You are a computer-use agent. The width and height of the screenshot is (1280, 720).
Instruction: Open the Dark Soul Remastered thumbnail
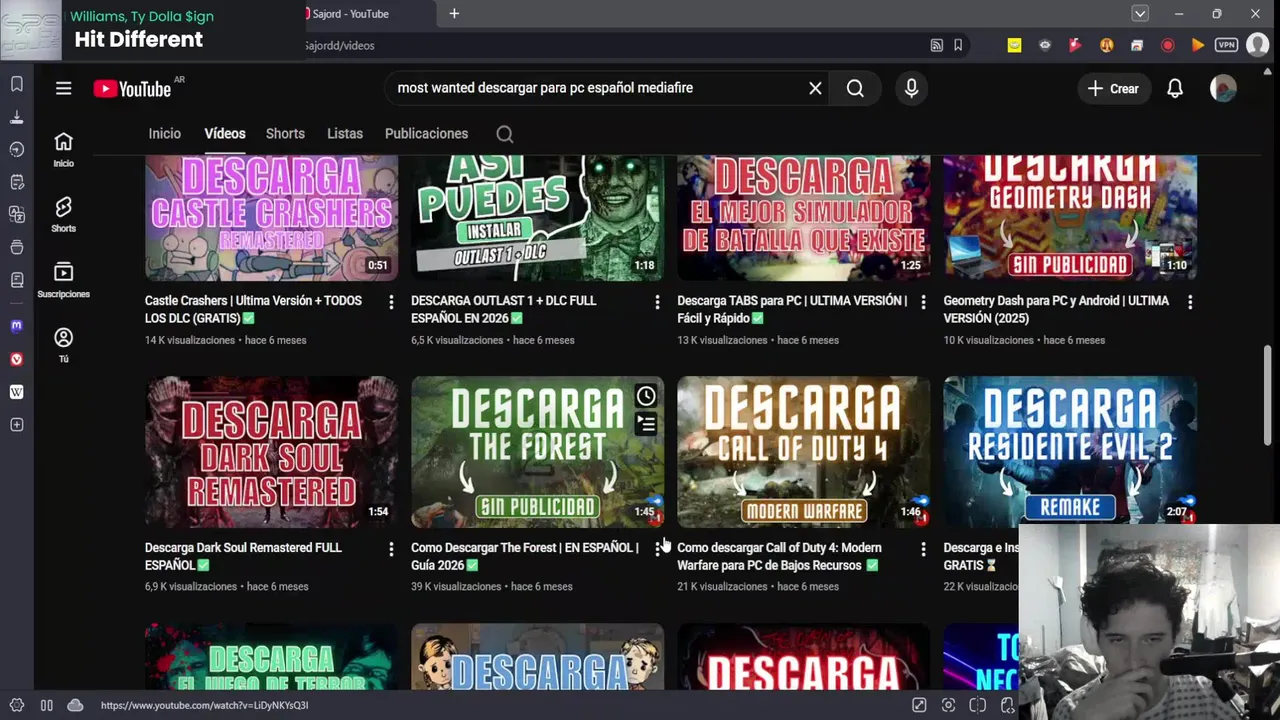click(271, 451)
